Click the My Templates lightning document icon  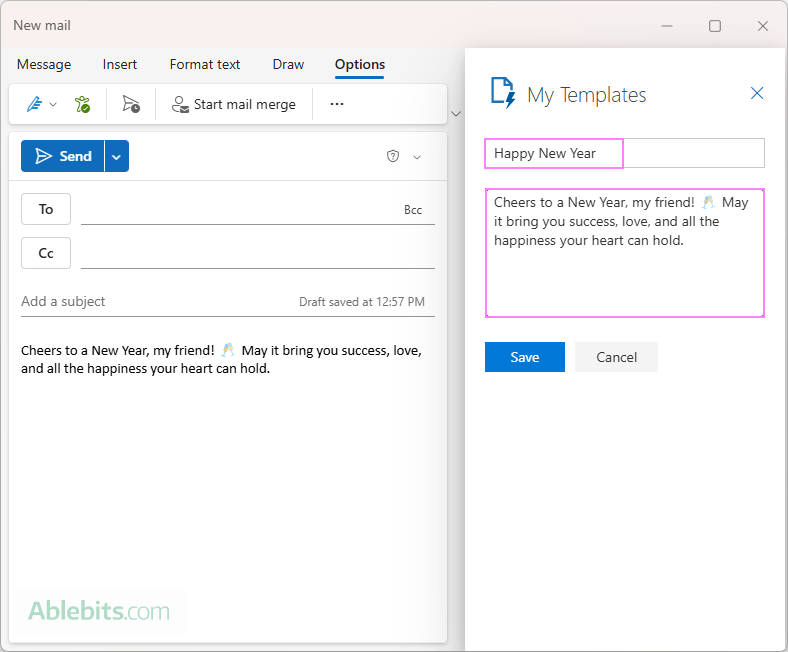(x=503, y=94)
